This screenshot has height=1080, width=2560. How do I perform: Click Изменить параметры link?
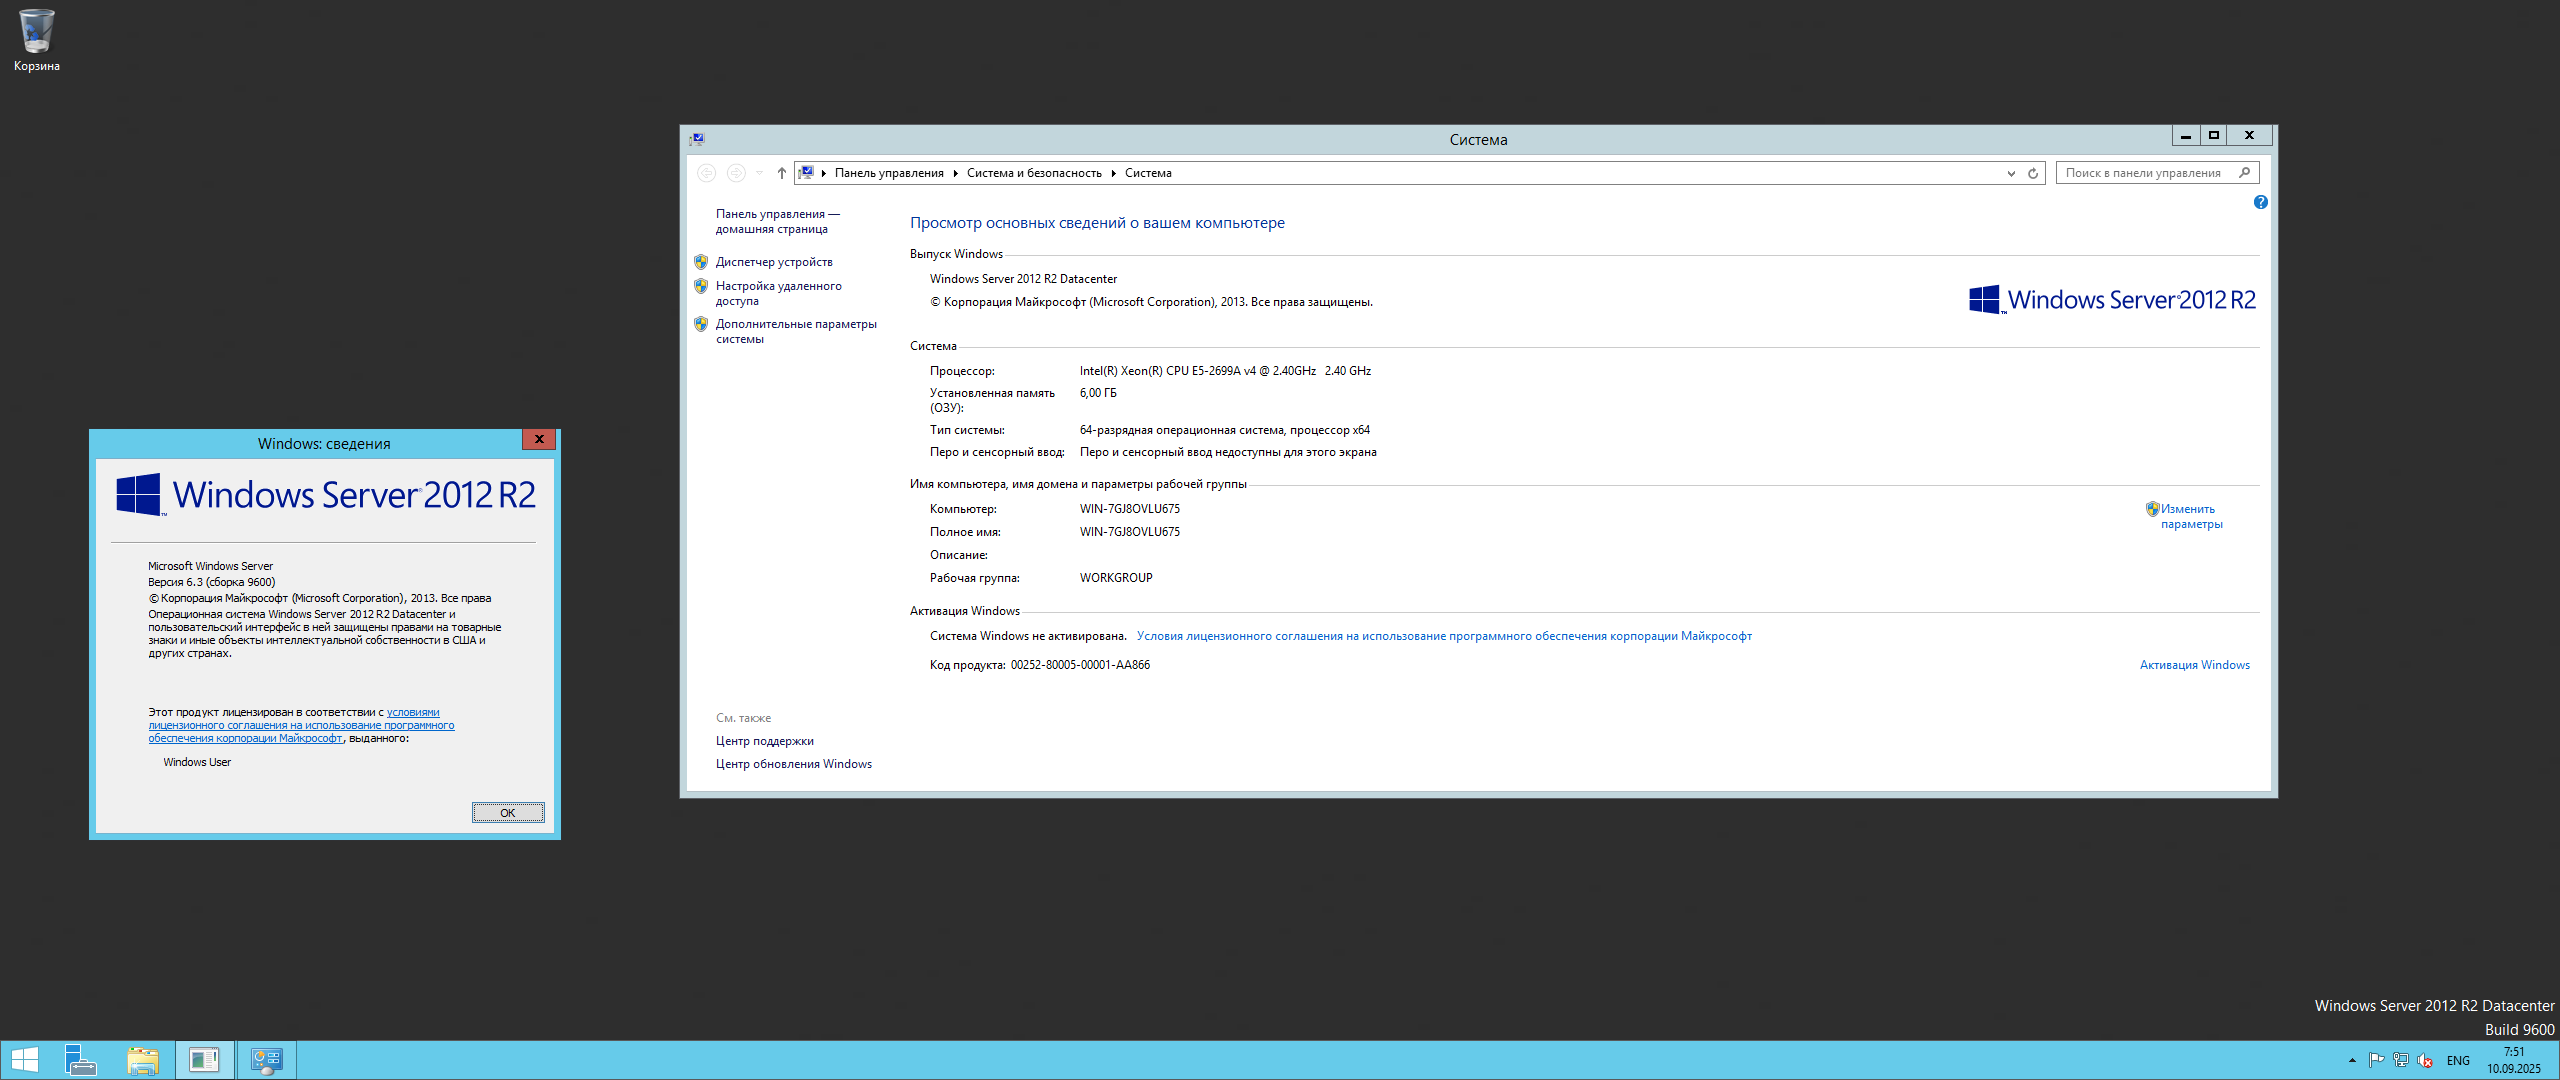[2191, 516]
